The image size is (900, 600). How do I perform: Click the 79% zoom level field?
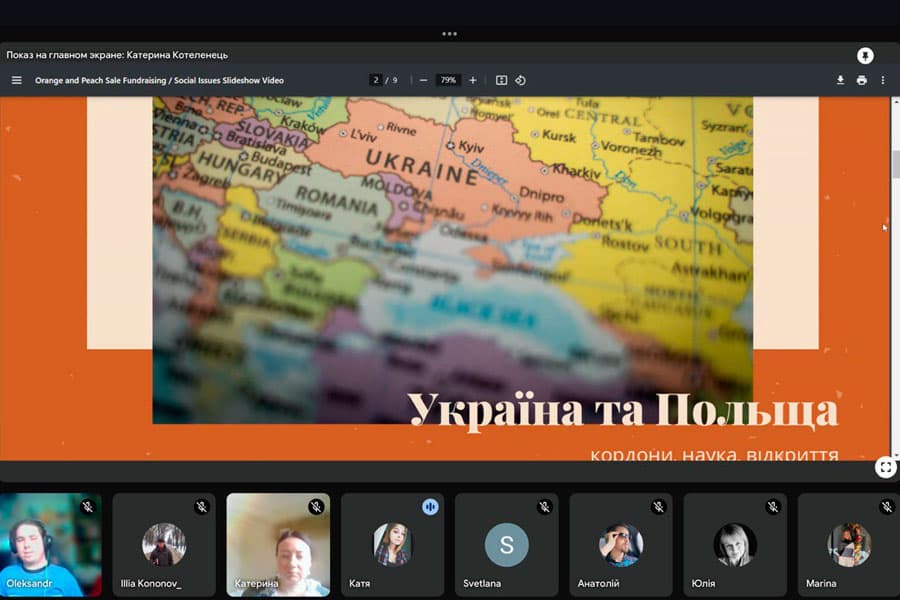click(x=448, y=80)
